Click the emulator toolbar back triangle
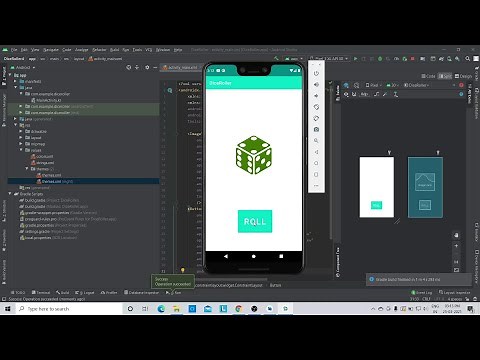The width and height of the screenshot is (480, 360). coord(316,152)
